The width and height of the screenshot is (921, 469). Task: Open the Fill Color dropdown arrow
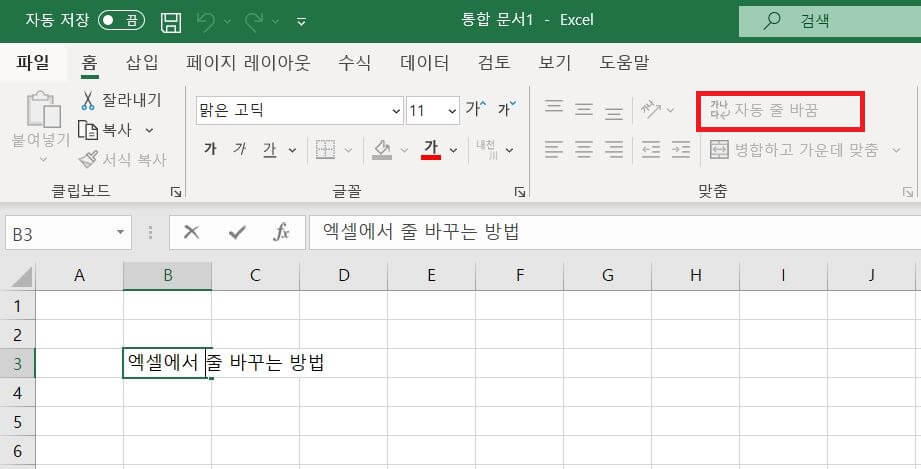(404, 150)
